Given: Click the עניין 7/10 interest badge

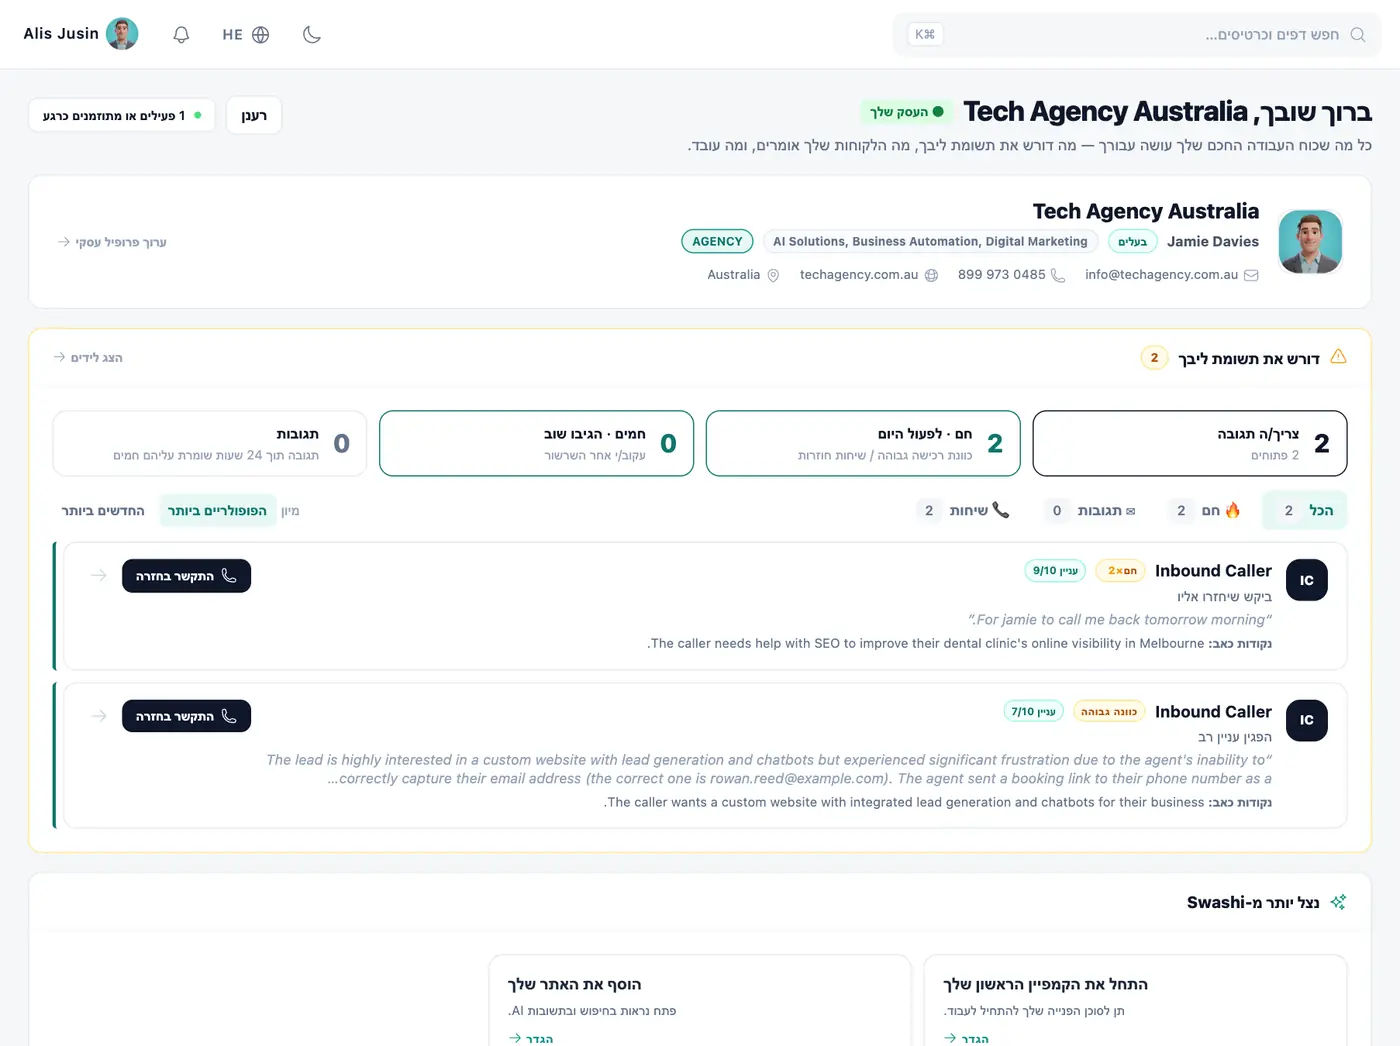Looking at the screenshot, I should click(x=1033, y=712).
